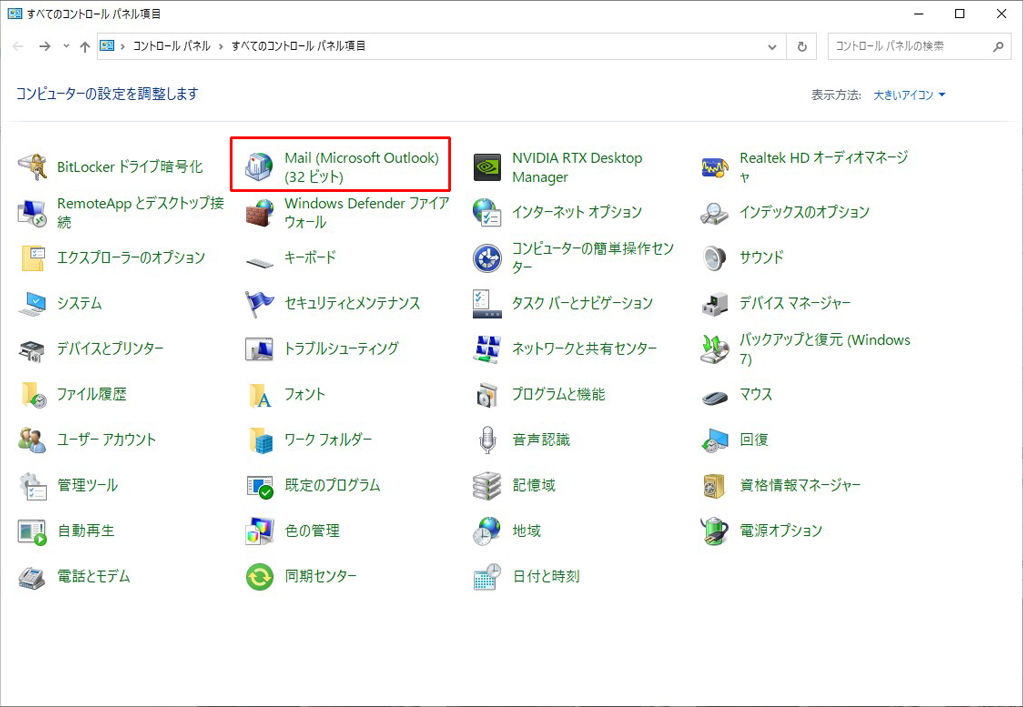Click the トラブルシューティング icon
The image size is (1023, 707).
[x=259, y=350]
